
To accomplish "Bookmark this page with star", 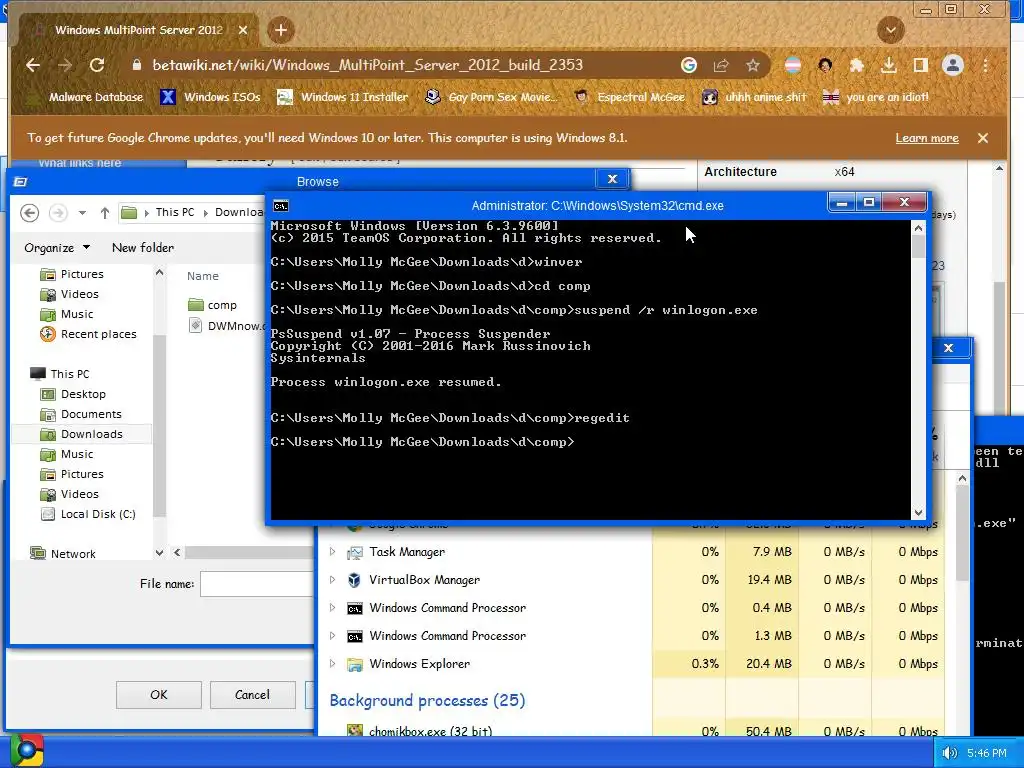I will 752,65.
